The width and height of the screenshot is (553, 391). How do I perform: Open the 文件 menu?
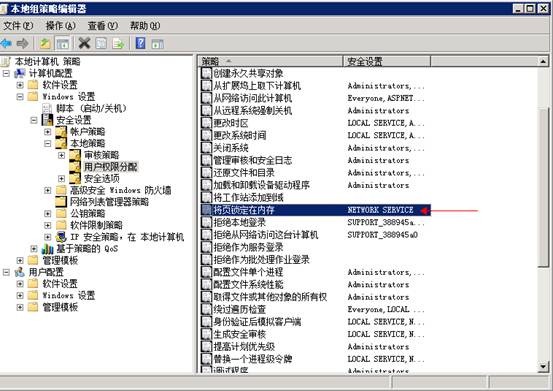pos(18,26)
